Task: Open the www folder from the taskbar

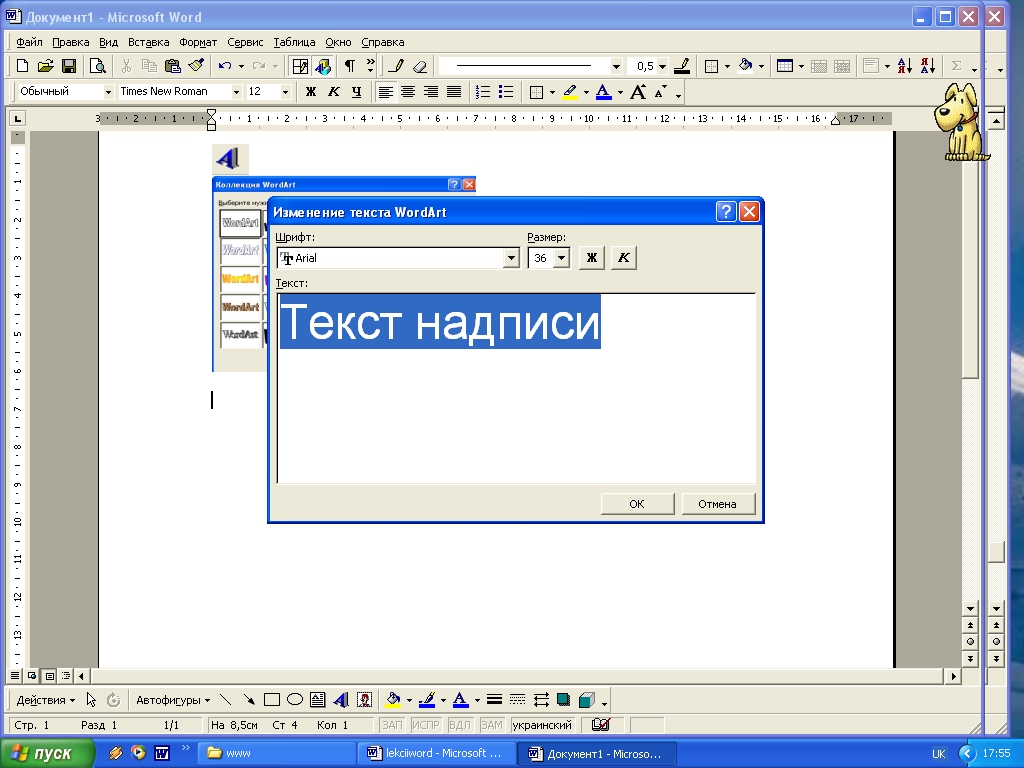Action: pyautogui.click(x=278, y=753)
